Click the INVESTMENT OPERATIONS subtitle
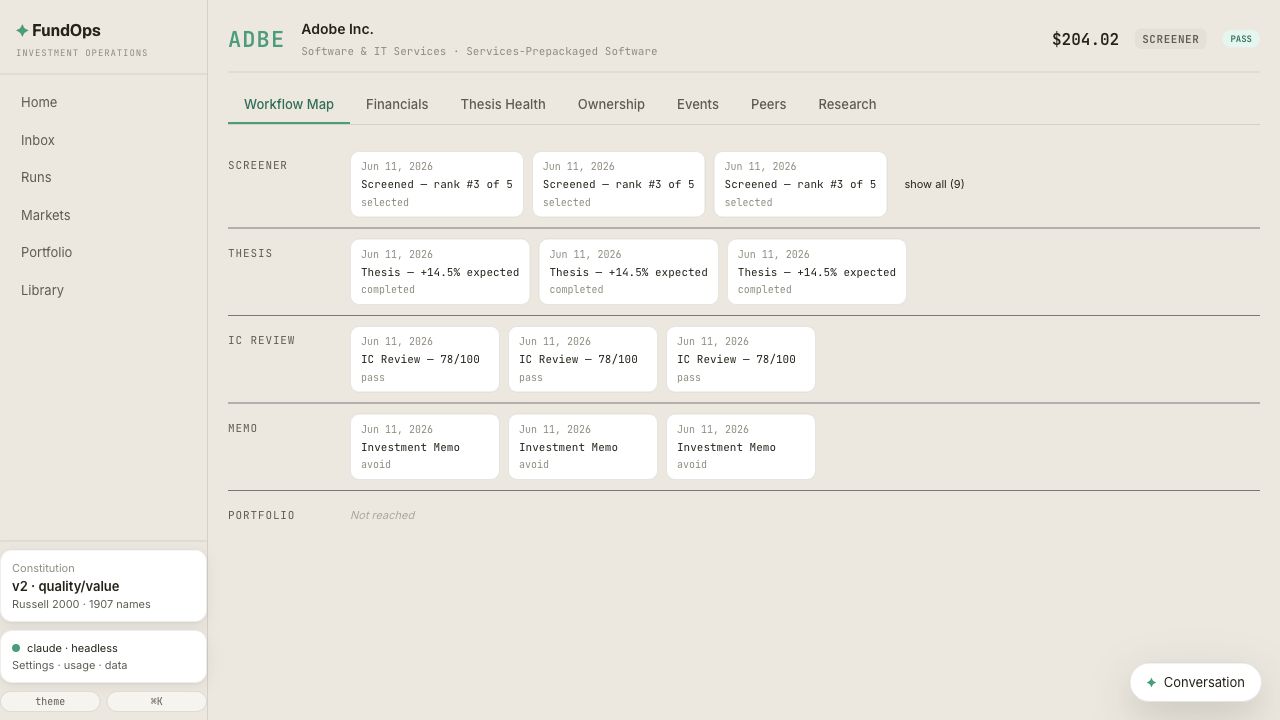This screenshot has width=1280, height=720. [x=82, y=53]
